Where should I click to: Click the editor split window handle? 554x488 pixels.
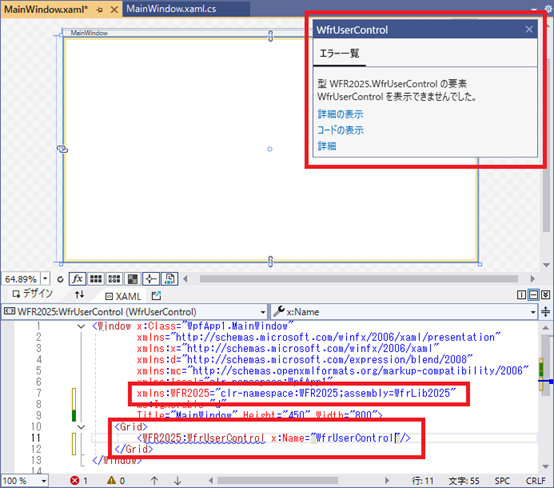pos(546,312)
